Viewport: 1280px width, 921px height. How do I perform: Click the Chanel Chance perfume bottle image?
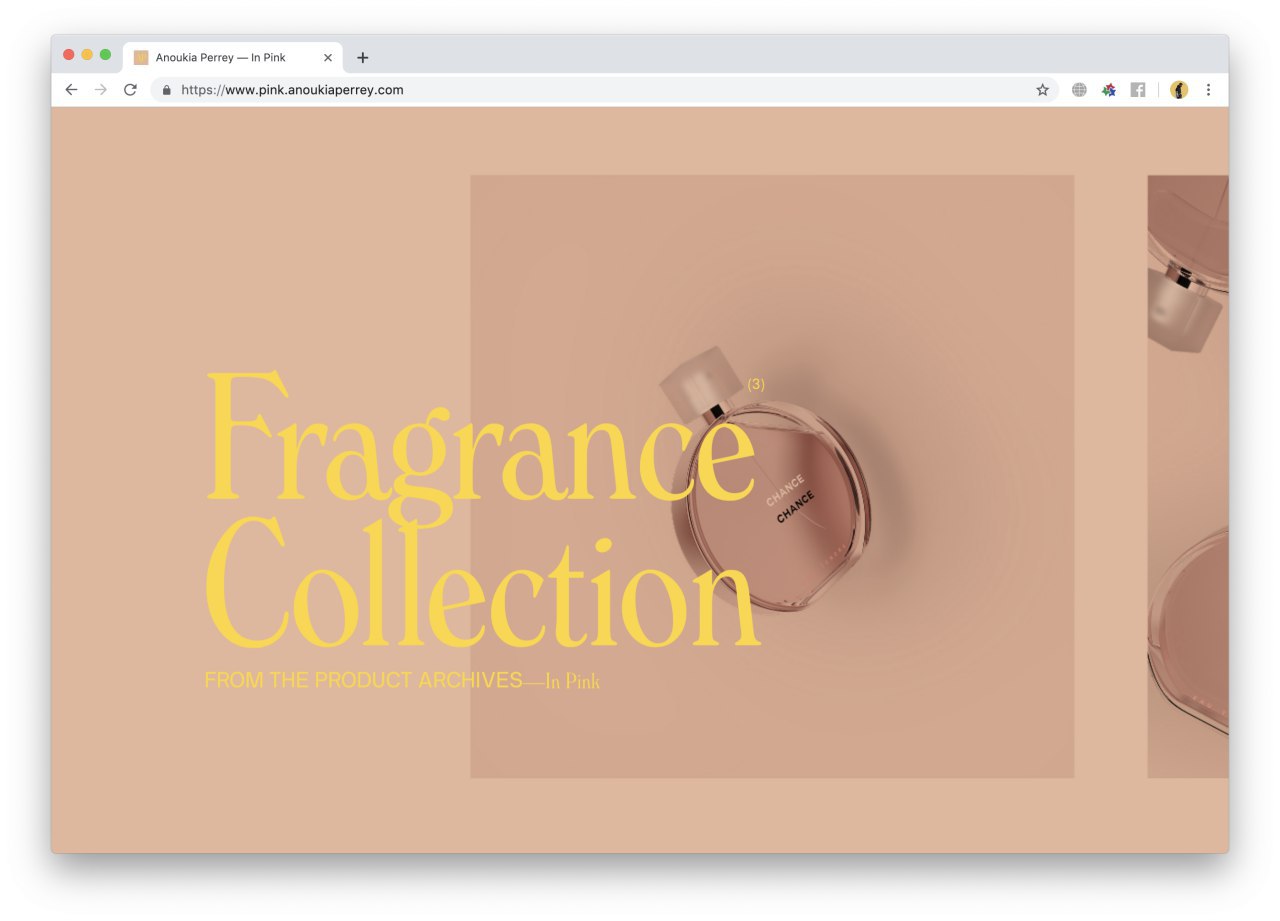pyautogui.click(x=772, y=476)
